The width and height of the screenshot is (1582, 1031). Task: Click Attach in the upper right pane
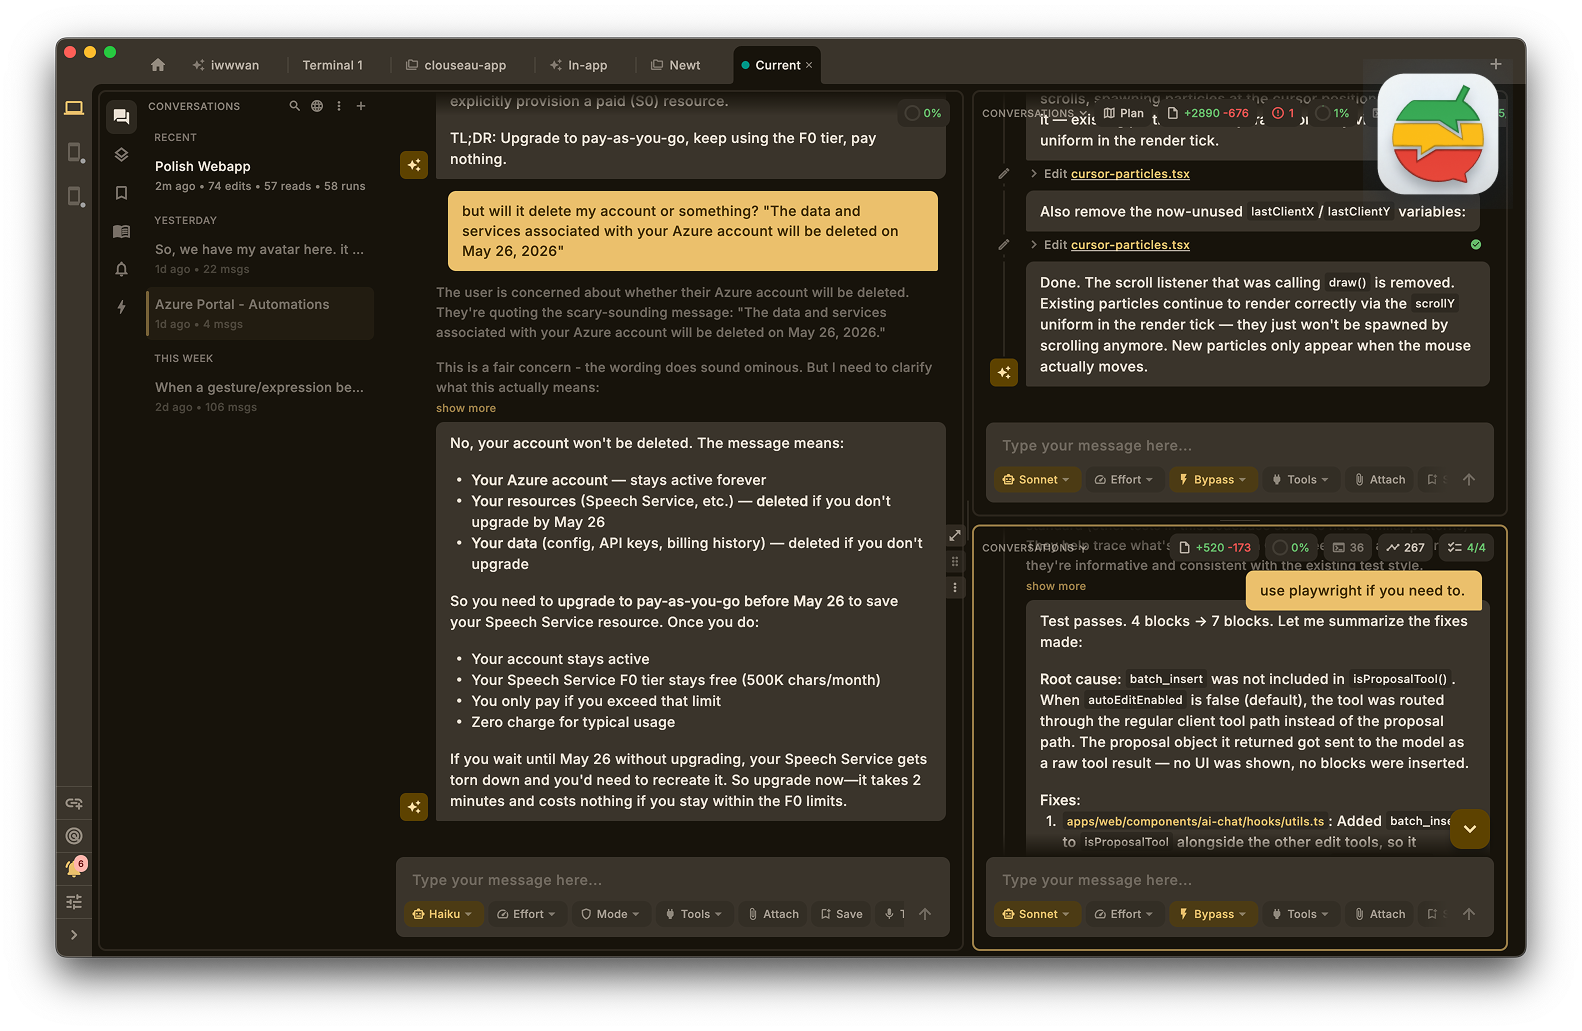pos(1380,480)
